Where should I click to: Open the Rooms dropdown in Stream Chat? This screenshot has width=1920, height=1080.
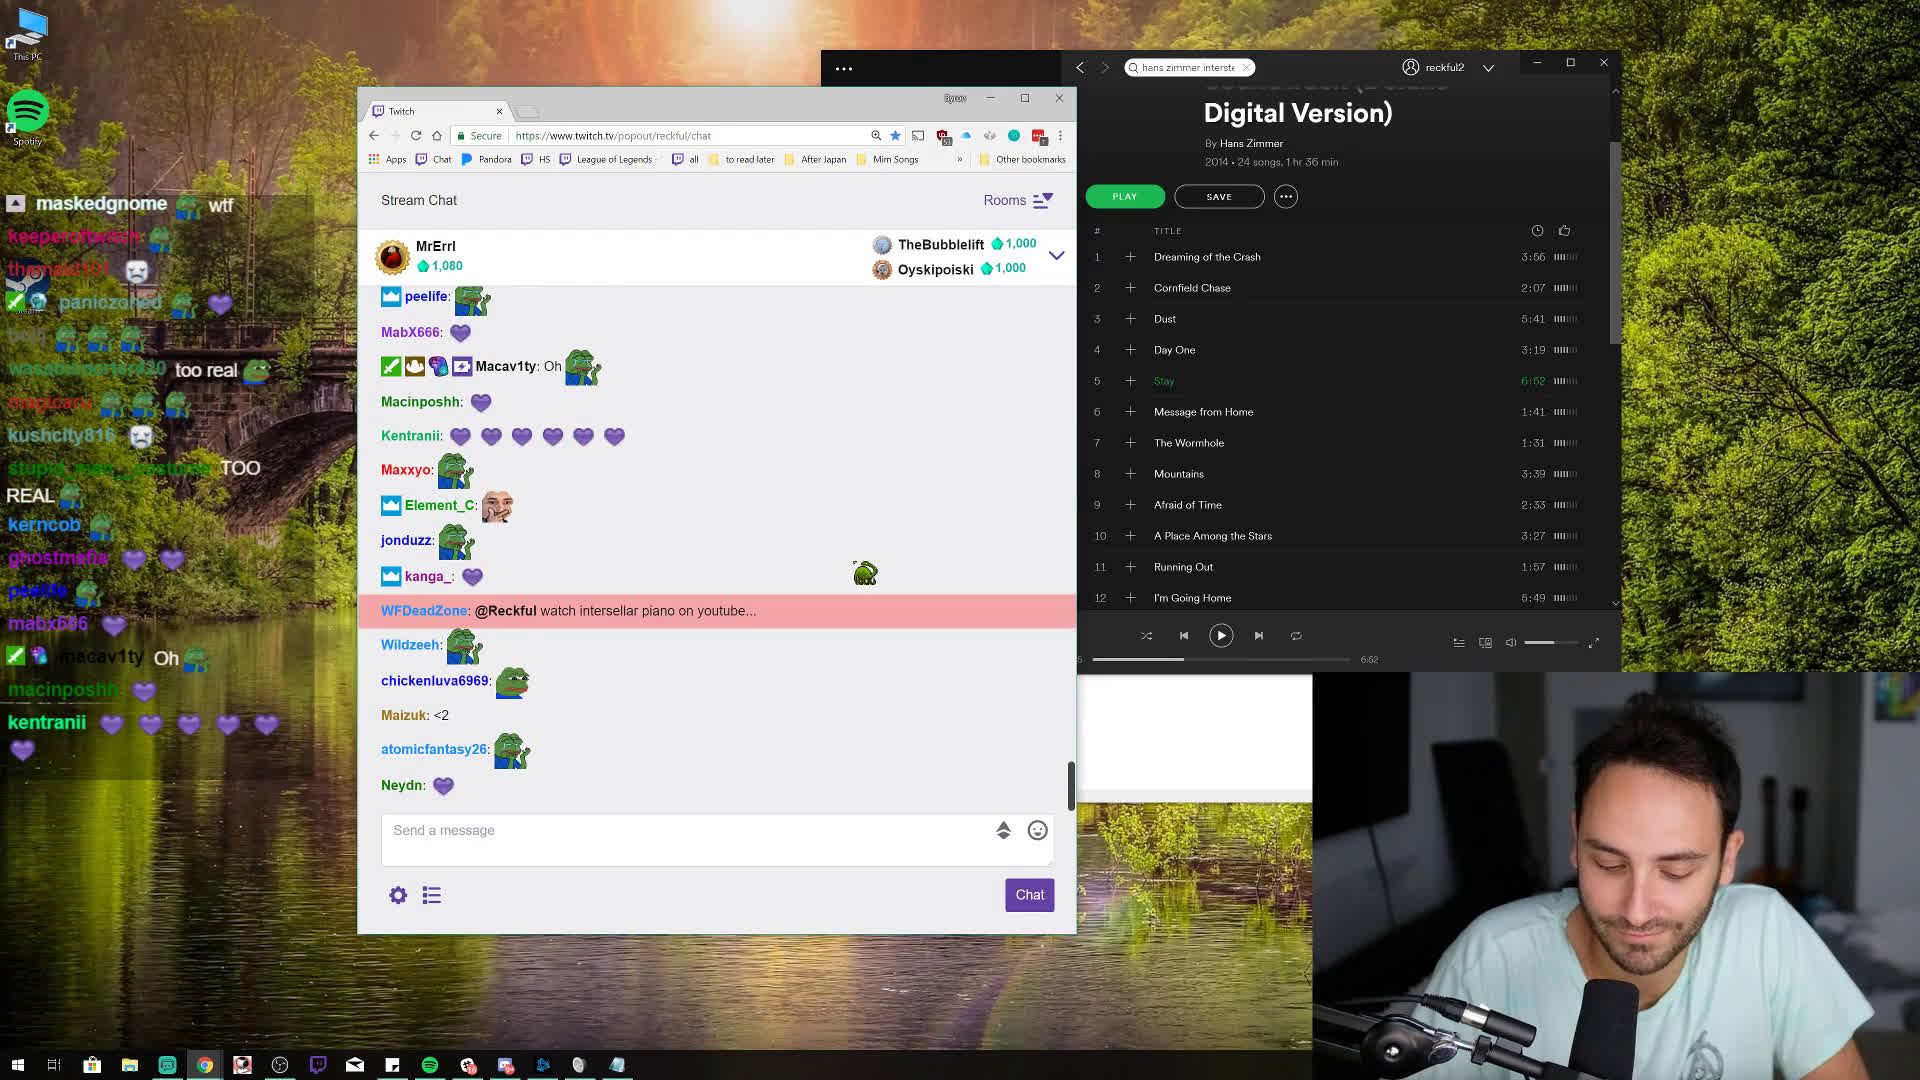pos(1019,200)
